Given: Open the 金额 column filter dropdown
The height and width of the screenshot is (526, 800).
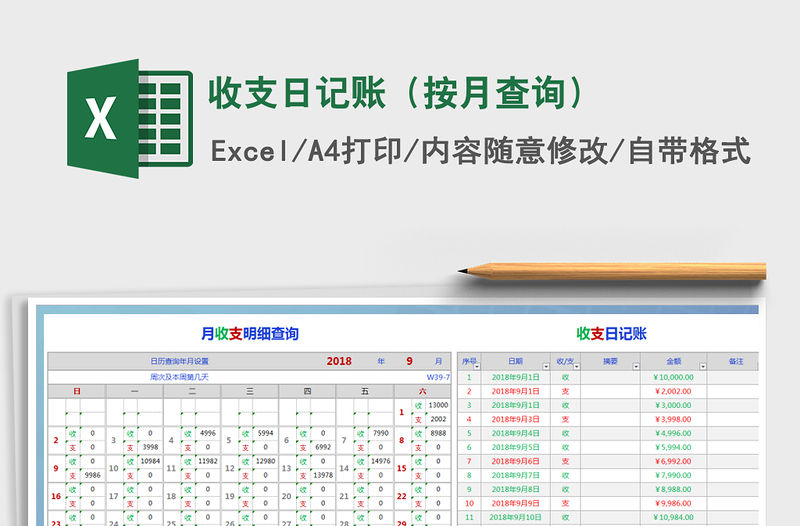Looking at the screenshot, I should pyautogui.click(x=703, y=366).
